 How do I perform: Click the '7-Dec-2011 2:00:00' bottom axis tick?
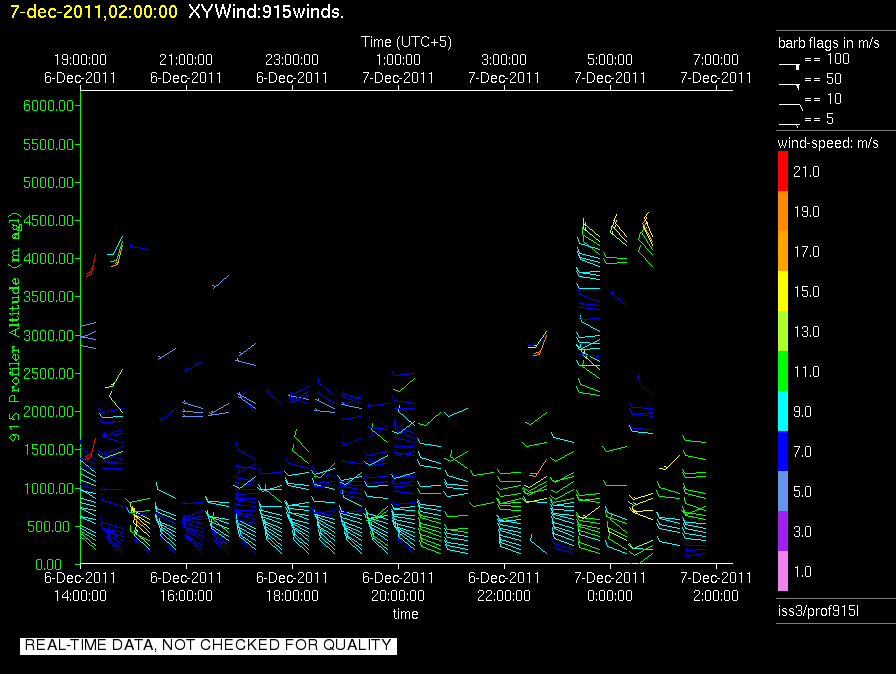716,587
